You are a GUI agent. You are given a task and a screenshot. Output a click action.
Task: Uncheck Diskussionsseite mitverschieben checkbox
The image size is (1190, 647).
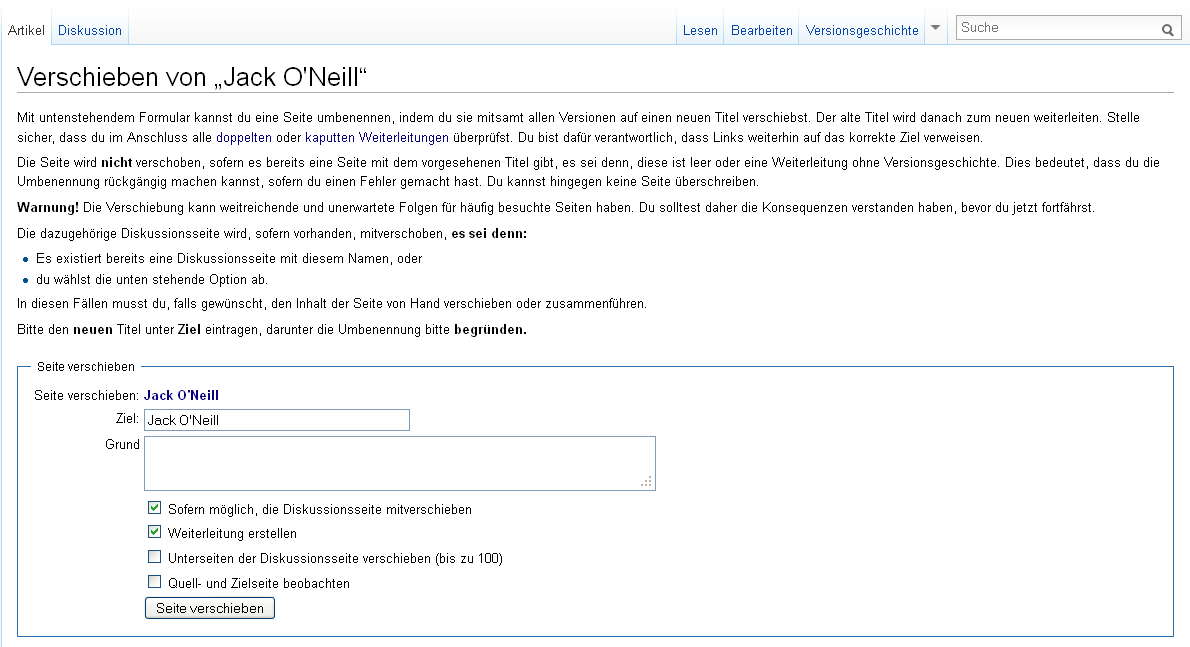[x=154, y=508]
